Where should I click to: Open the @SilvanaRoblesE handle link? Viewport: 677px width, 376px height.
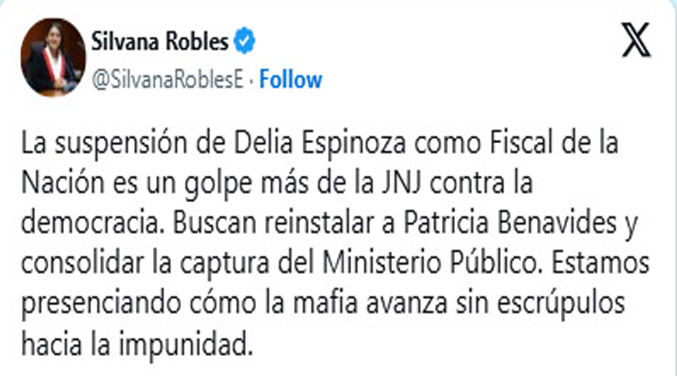click(168, 79)
